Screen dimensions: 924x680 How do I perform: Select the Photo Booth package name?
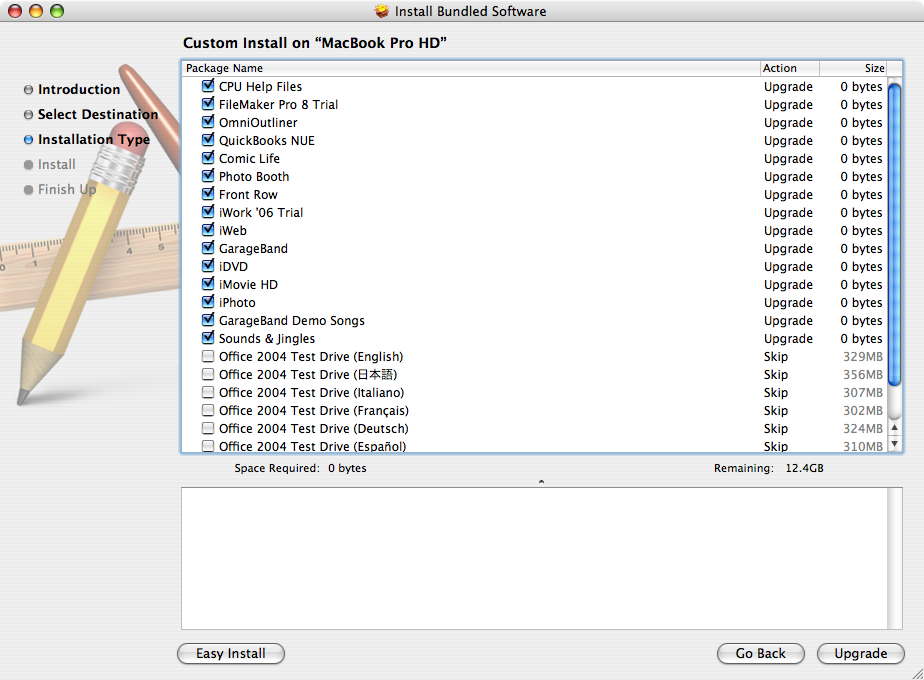(254, 177)
